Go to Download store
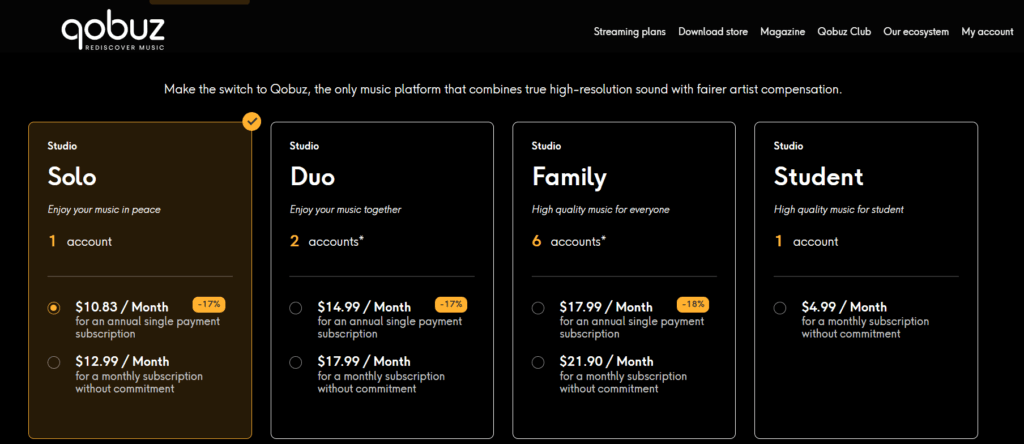This screenshot has height=444, width=1024. pos(712,32)
